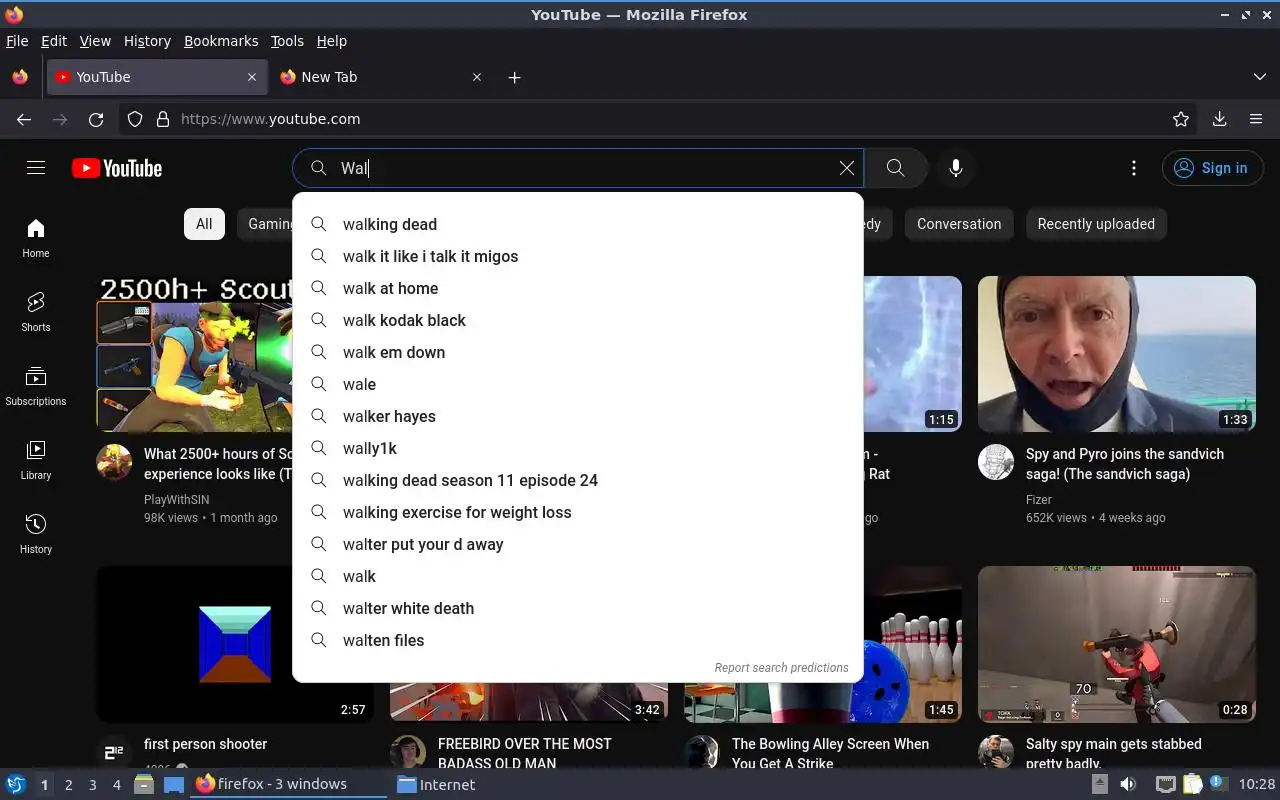Screen dimensions: 1280x800
Task: Click the volume speaker tray icon
Action: 1127,785
